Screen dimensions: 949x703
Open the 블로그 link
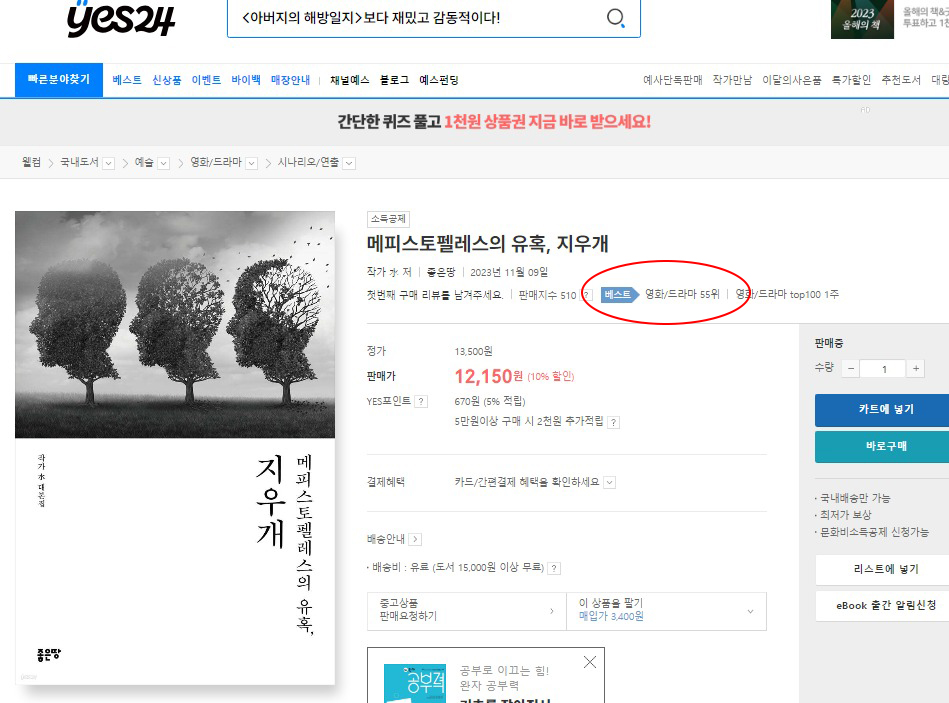395,80
